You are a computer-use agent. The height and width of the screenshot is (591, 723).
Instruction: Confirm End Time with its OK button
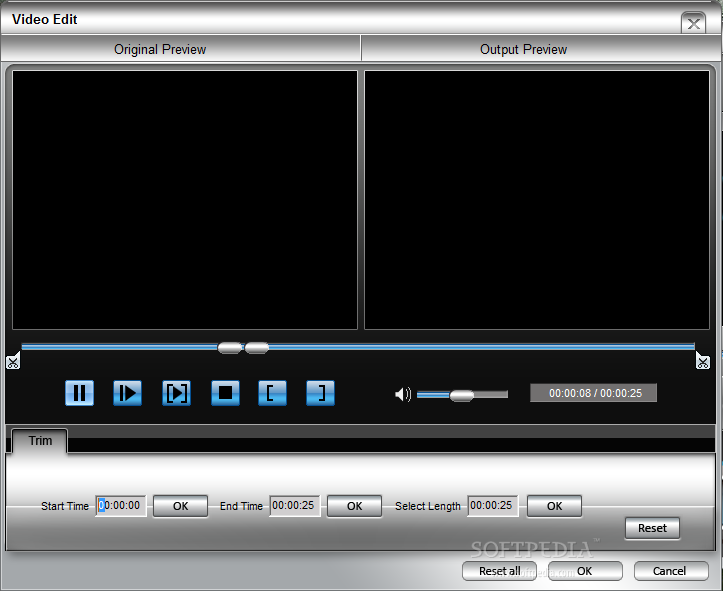tap(354, 506)
